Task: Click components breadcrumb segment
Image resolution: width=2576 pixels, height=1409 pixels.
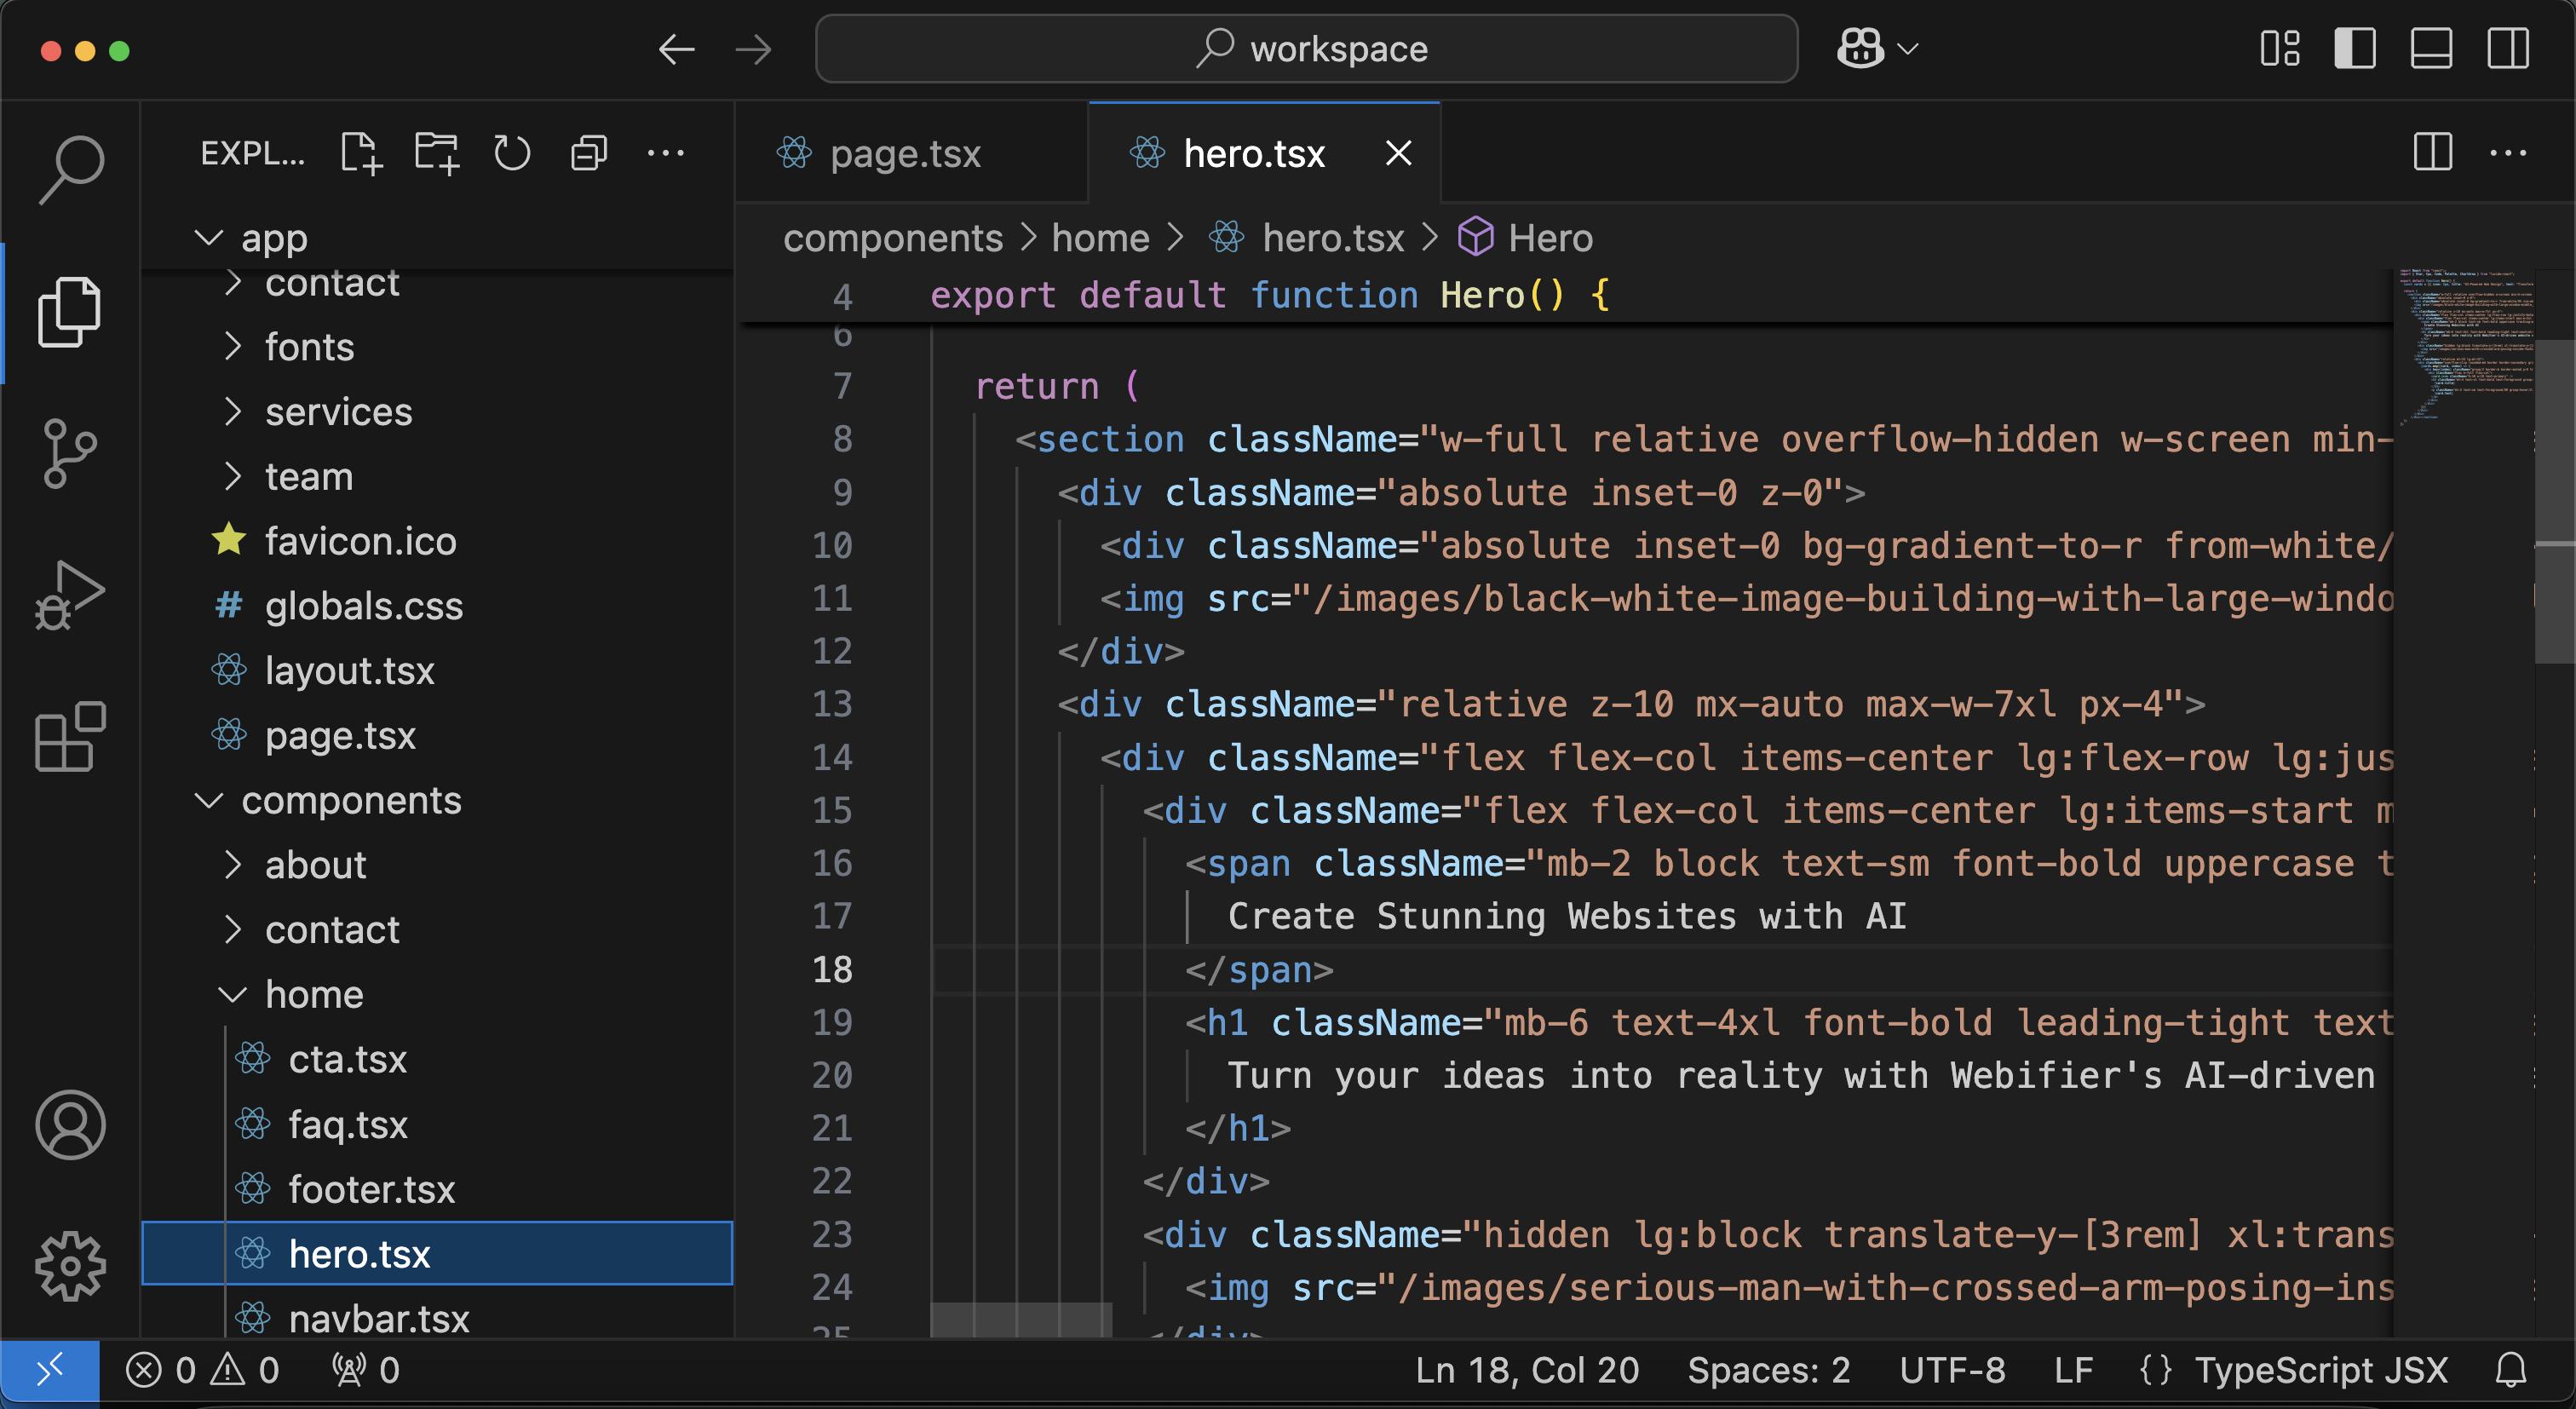Action: click(892, 238)
